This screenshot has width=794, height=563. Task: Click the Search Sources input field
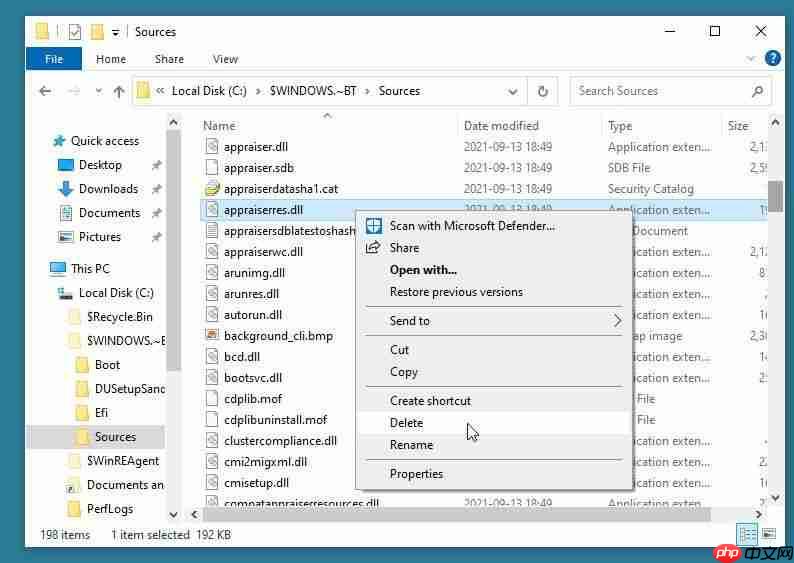click(663, 91)
